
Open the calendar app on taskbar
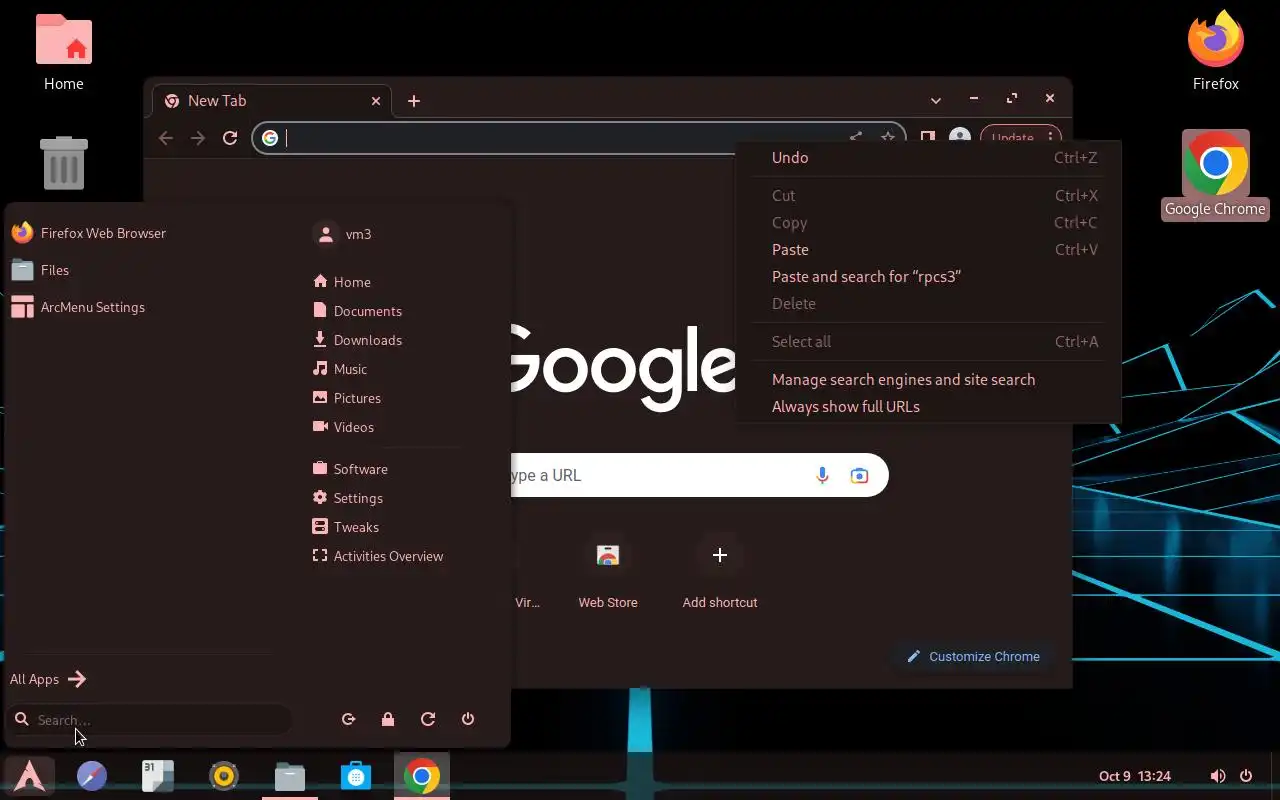[x=158, y=776]
